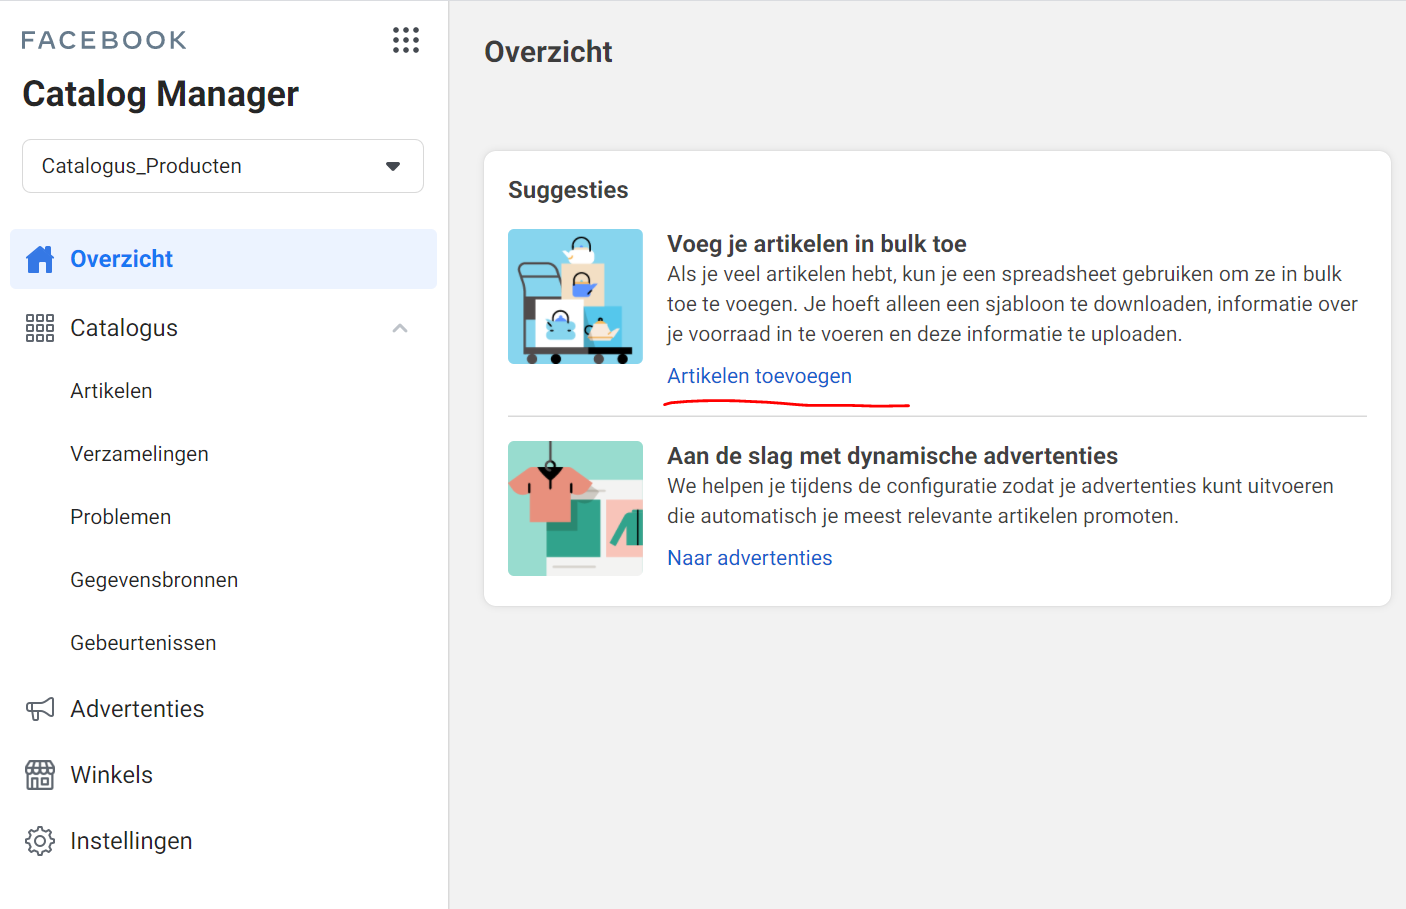Click the 'Voeg je artikelen in bulk toe' heading
Image resolution: width=1406 pixels, height=909 pixels.
pyautogui.click(x=816, y=244)
